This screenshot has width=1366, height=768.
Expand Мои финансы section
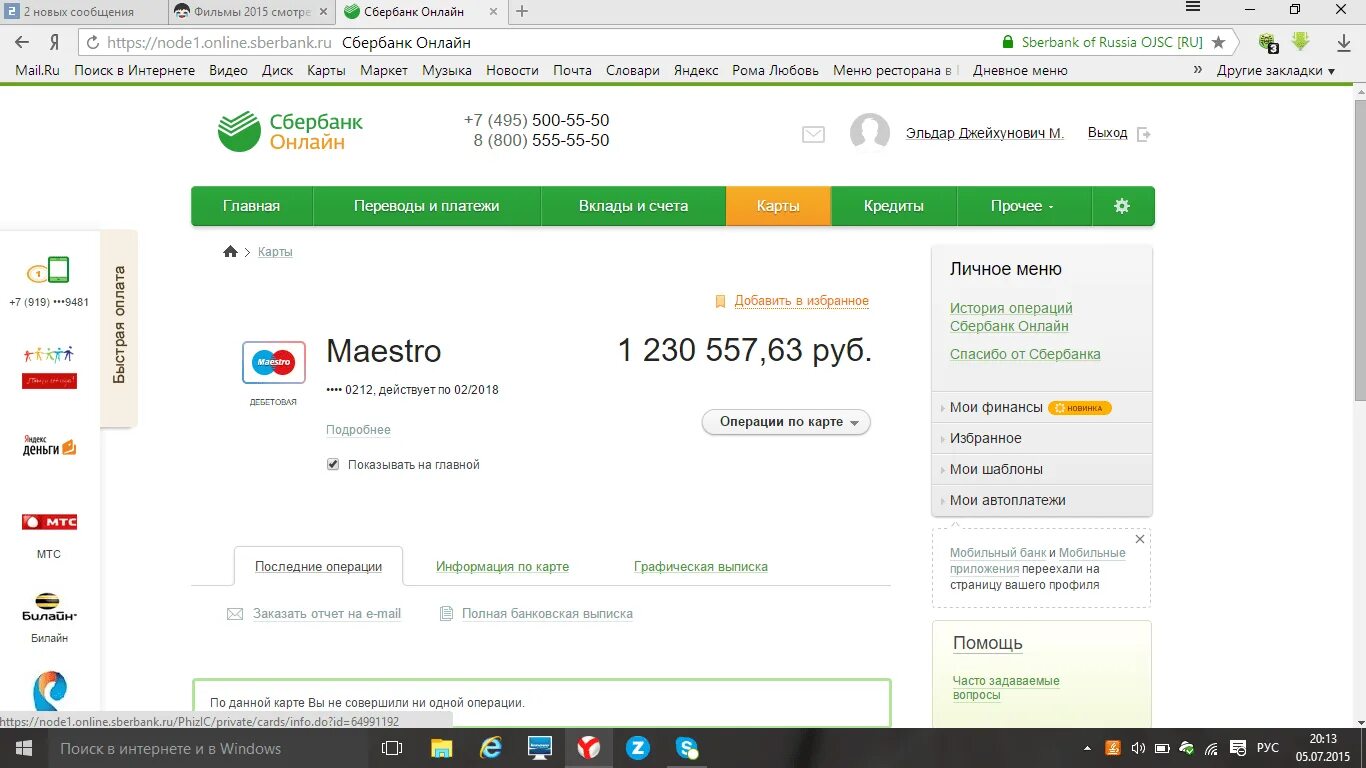click(x=1041, y=407)
